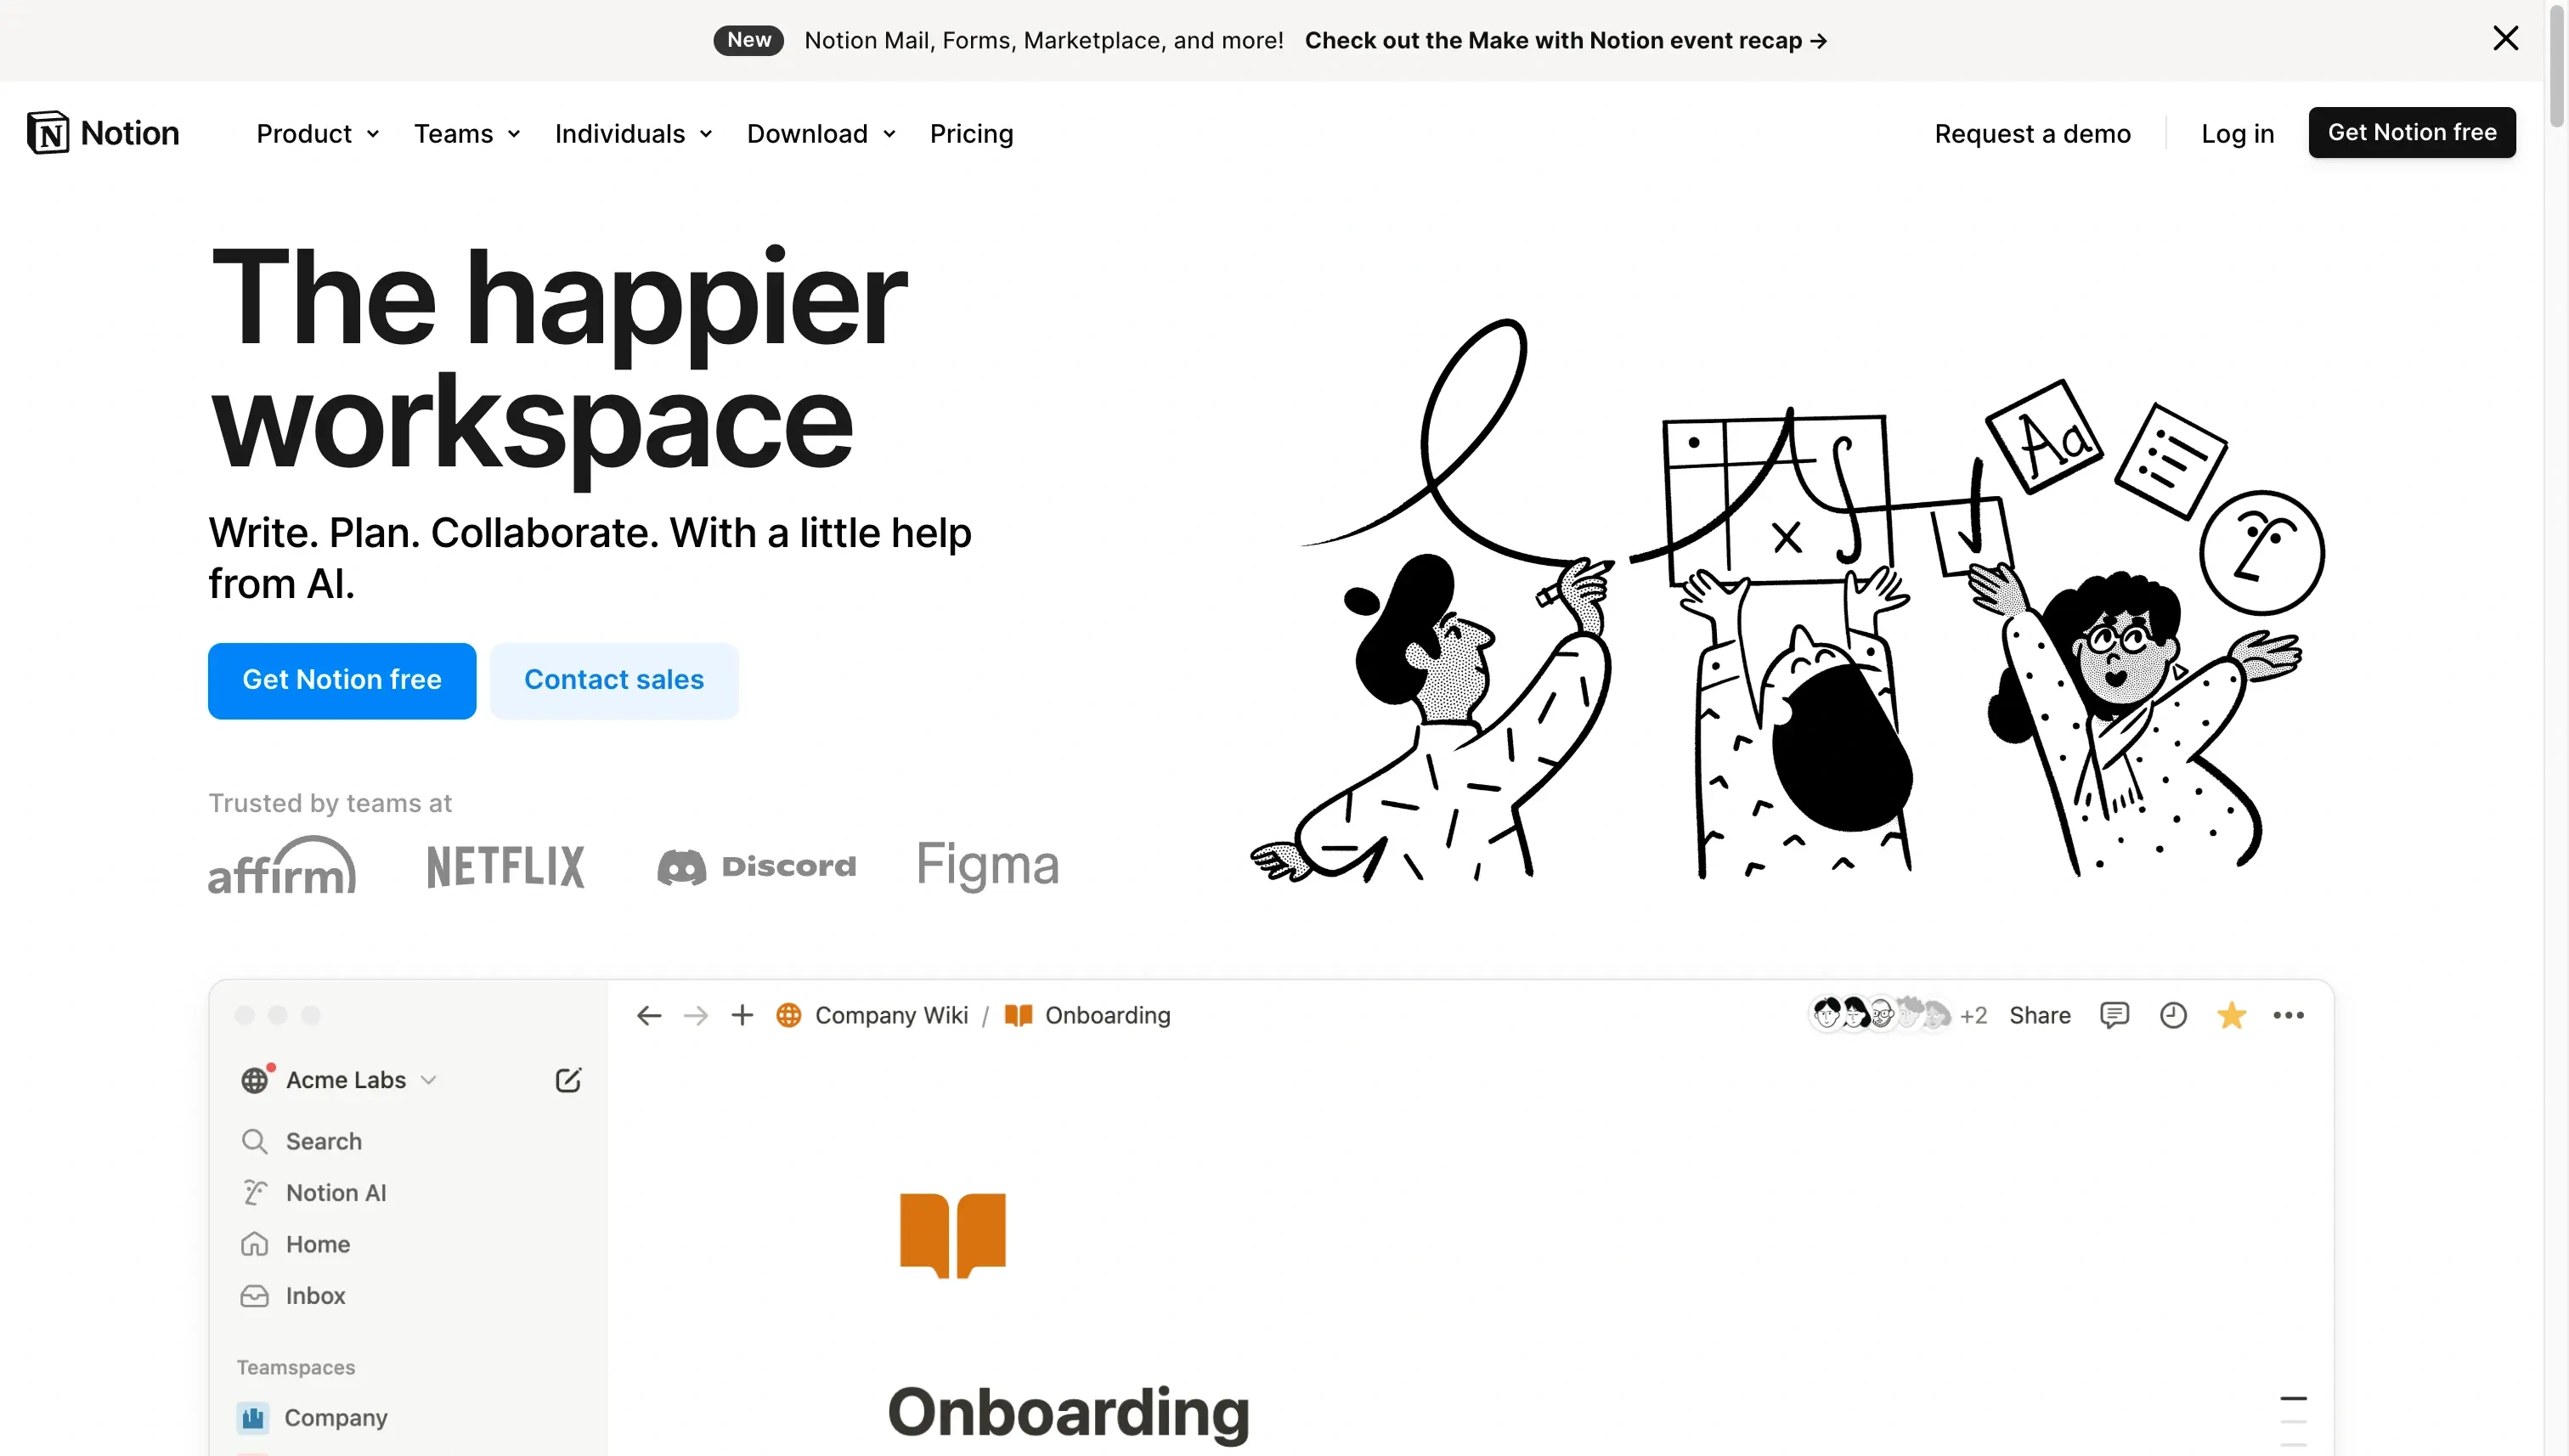Click the Request a demo link

click(x=2033, y=131)
